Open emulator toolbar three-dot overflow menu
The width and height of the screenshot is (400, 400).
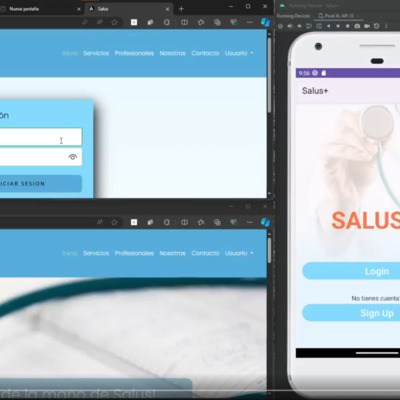[386, 26]
